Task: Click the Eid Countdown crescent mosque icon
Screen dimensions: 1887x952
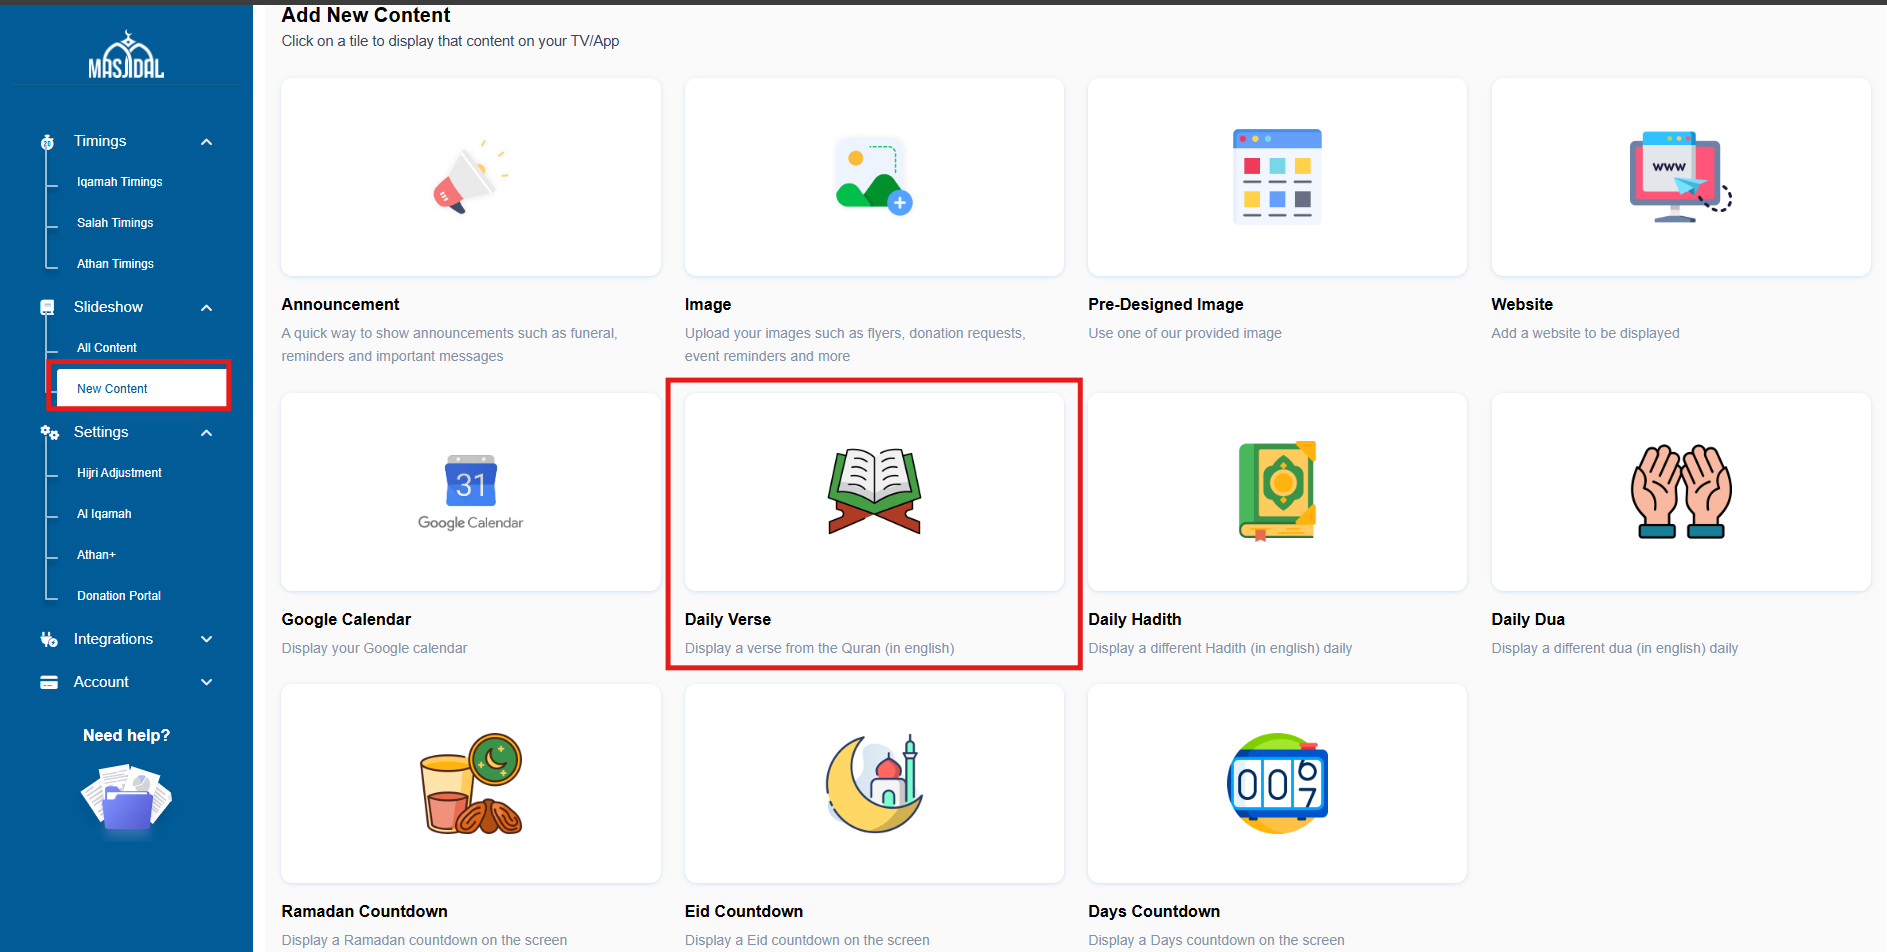Action: pyautogui.click(x=873, y=783)
